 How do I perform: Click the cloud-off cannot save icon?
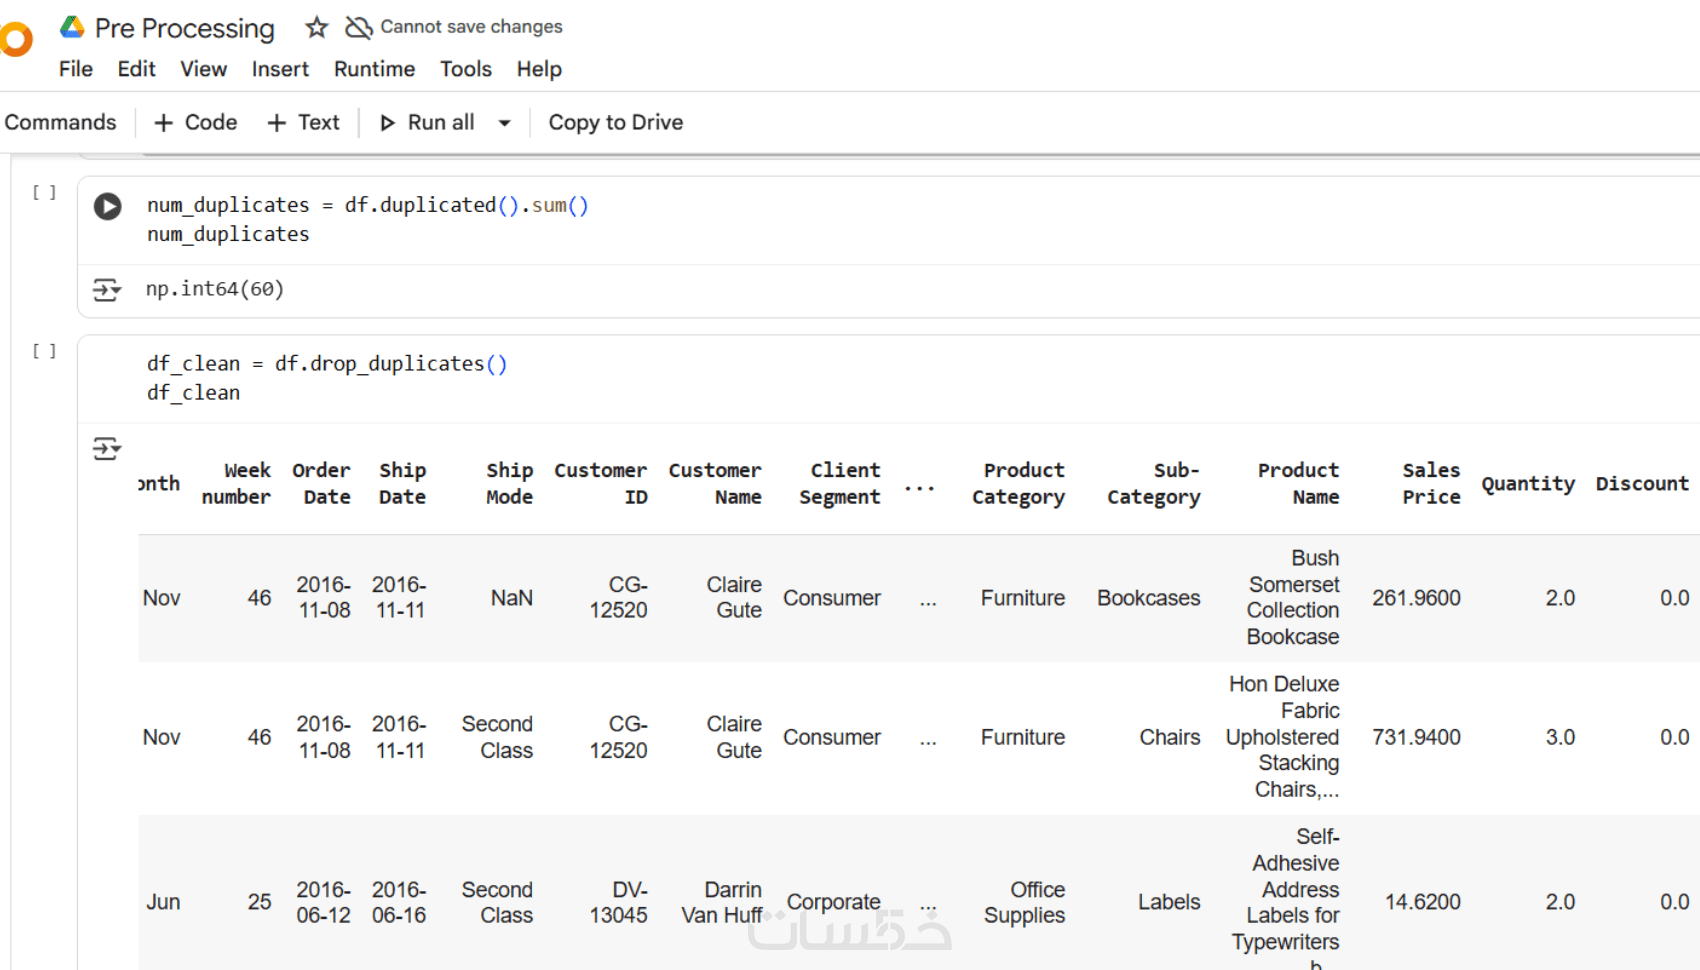click(358, 27)
